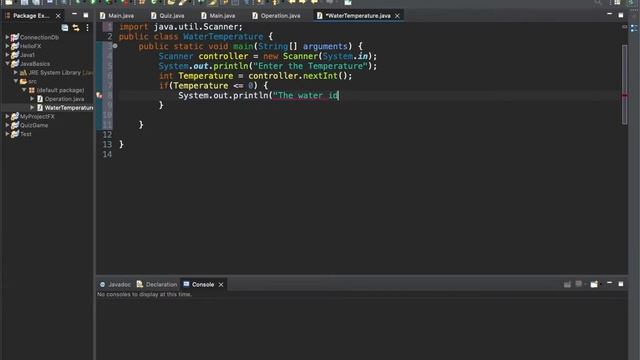Maximize the Package Explorer panel
The image size is (640, 360).
click(86, 15)
